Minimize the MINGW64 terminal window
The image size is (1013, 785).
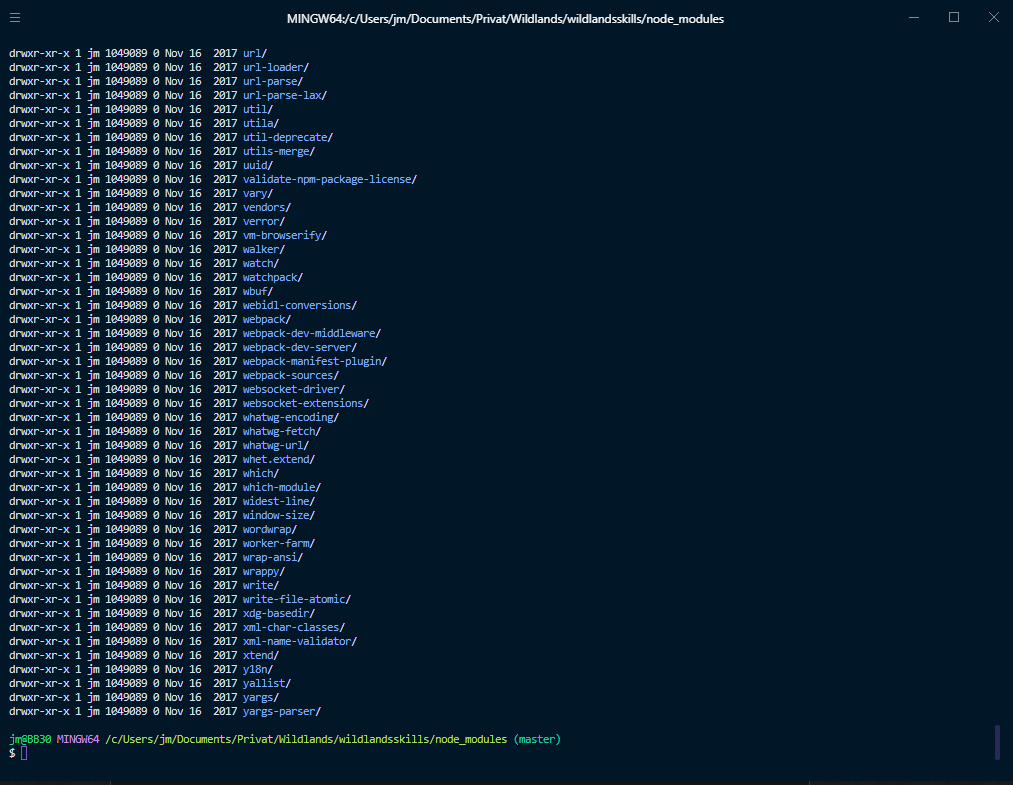tap(914, 18)
